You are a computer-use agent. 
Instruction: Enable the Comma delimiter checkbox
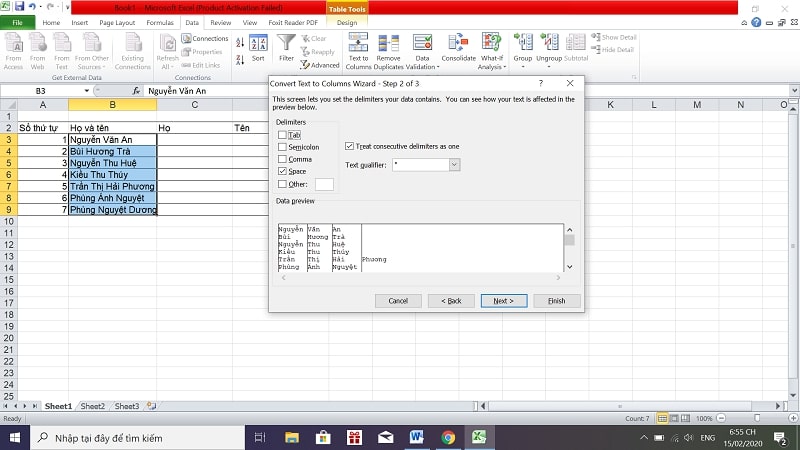click(x=282, y=159)
